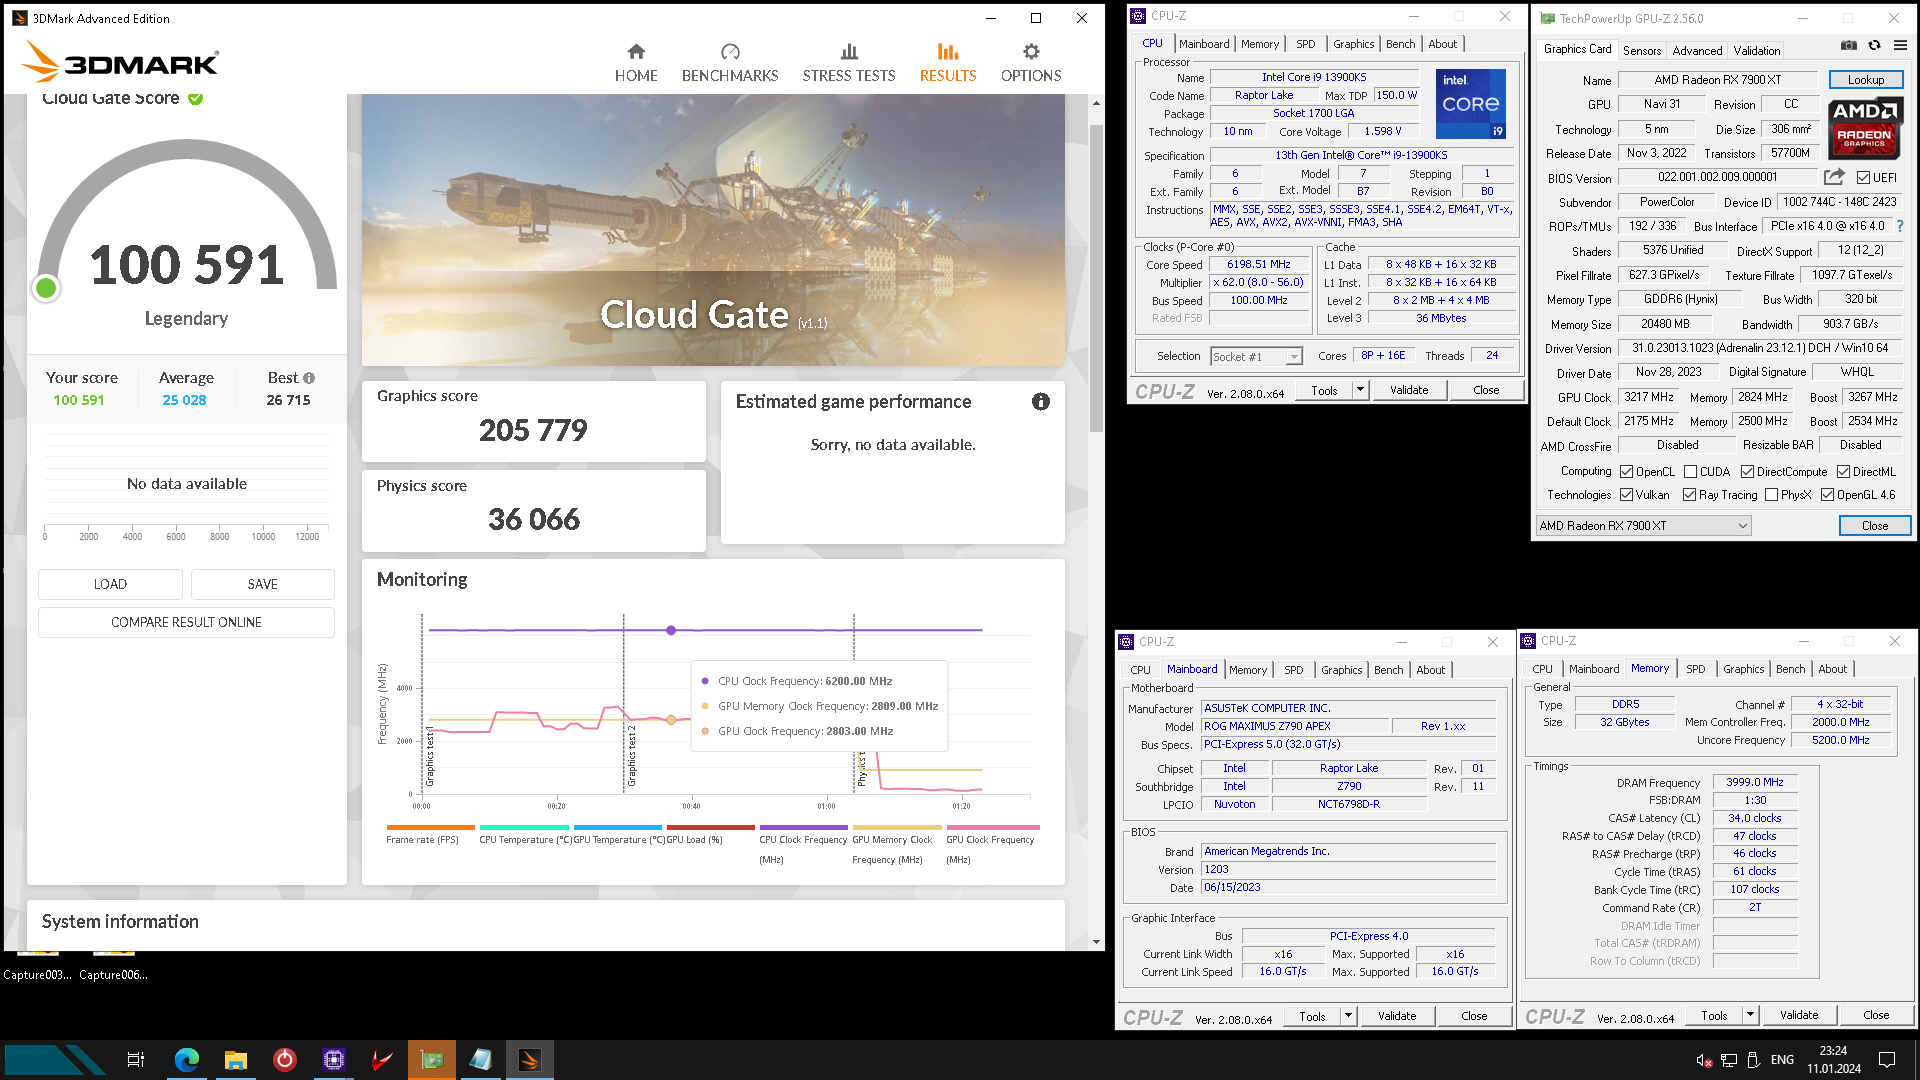
Task: Toggle the PhysX checkbox
Action: point(1772,495)
